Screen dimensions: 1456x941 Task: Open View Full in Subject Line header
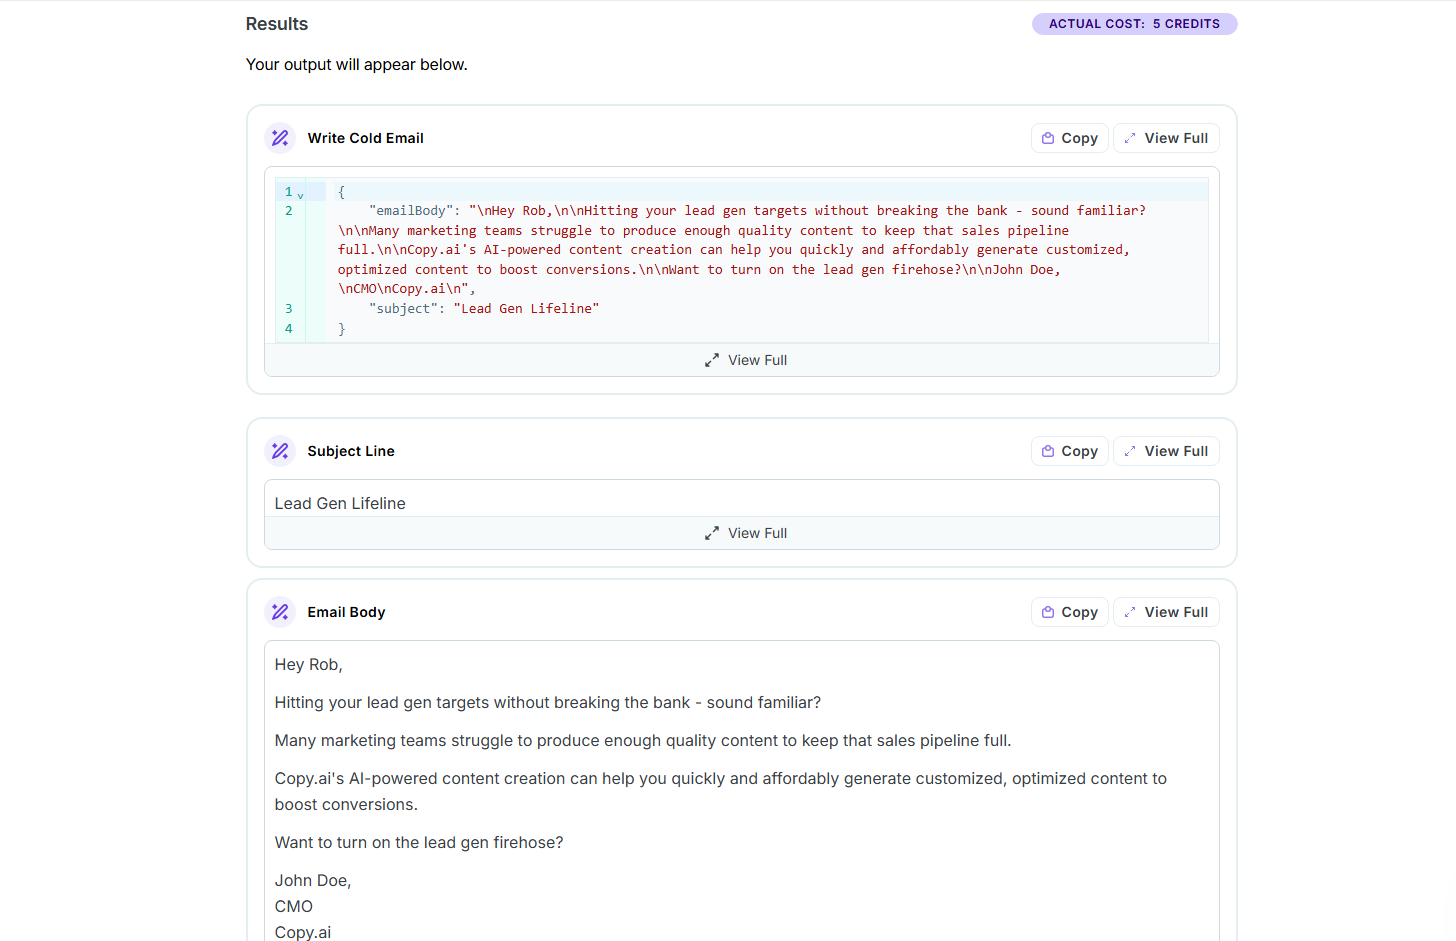1166,451
